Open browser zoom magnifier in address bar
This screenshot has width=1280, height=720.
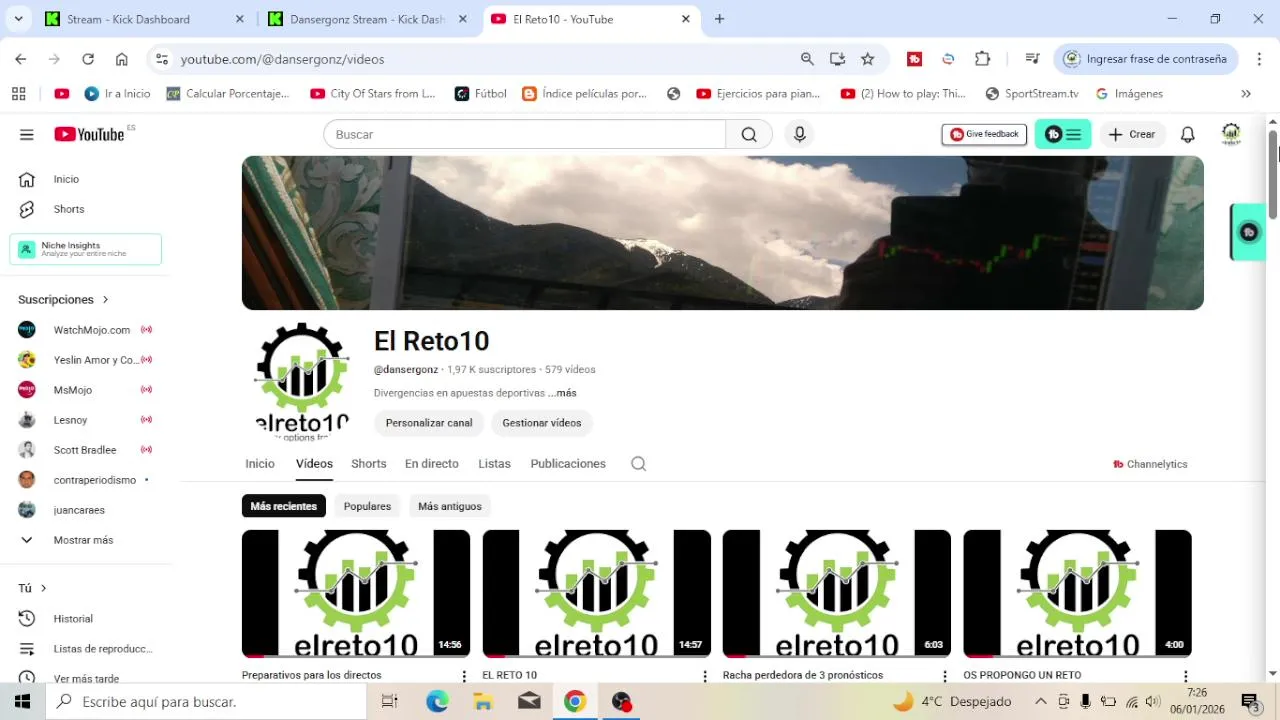point(807,59)
